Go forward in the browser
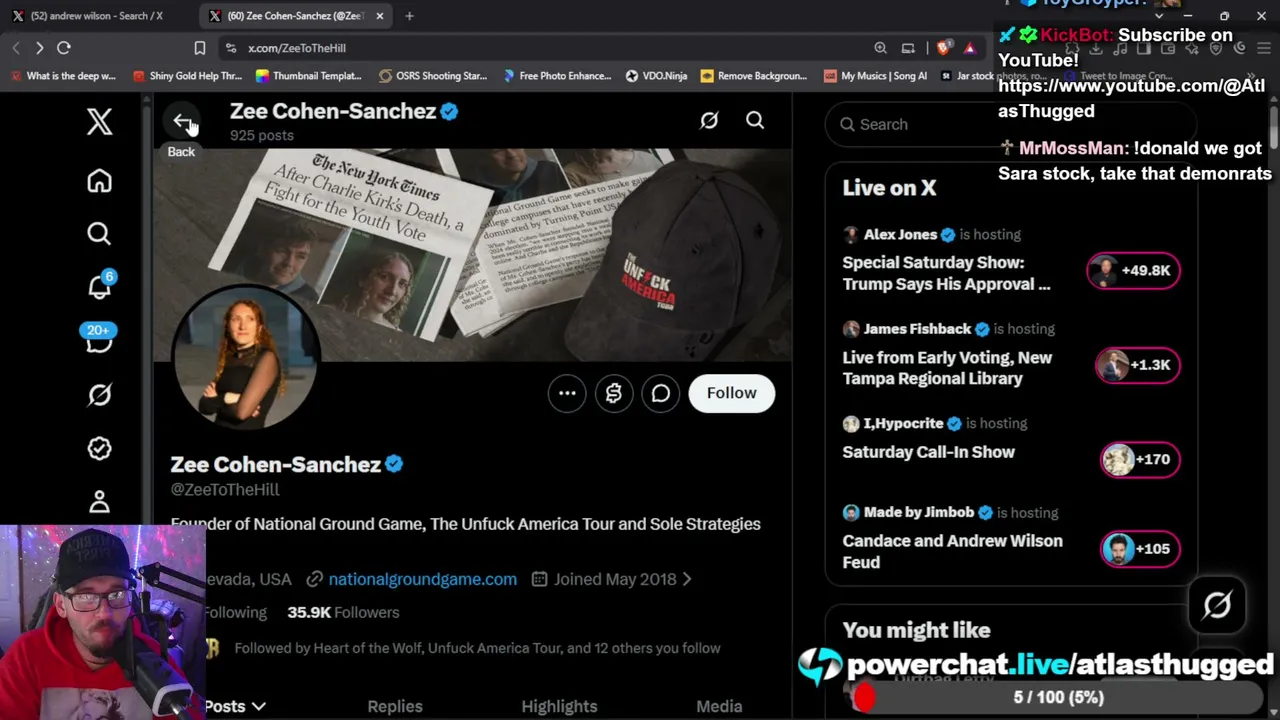This screenshot has height=720, width=1280. click(x=39, y=48)
